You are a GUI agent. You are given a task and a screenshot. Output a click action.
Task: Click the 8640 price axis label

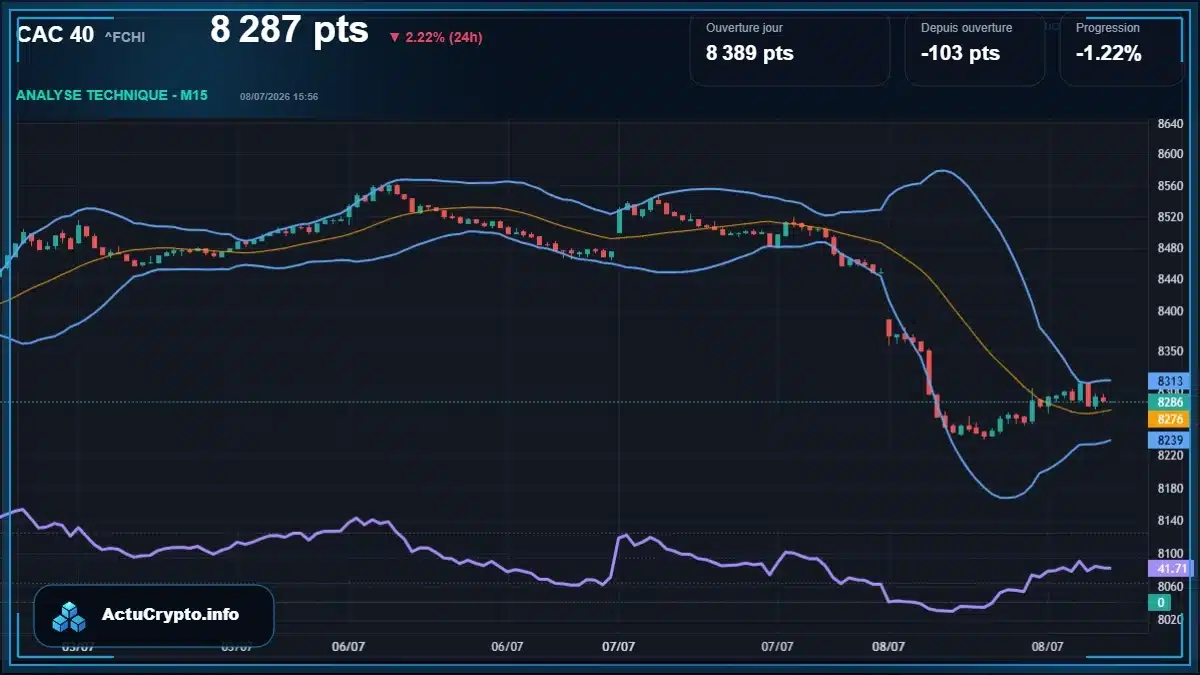[1169, 124]
